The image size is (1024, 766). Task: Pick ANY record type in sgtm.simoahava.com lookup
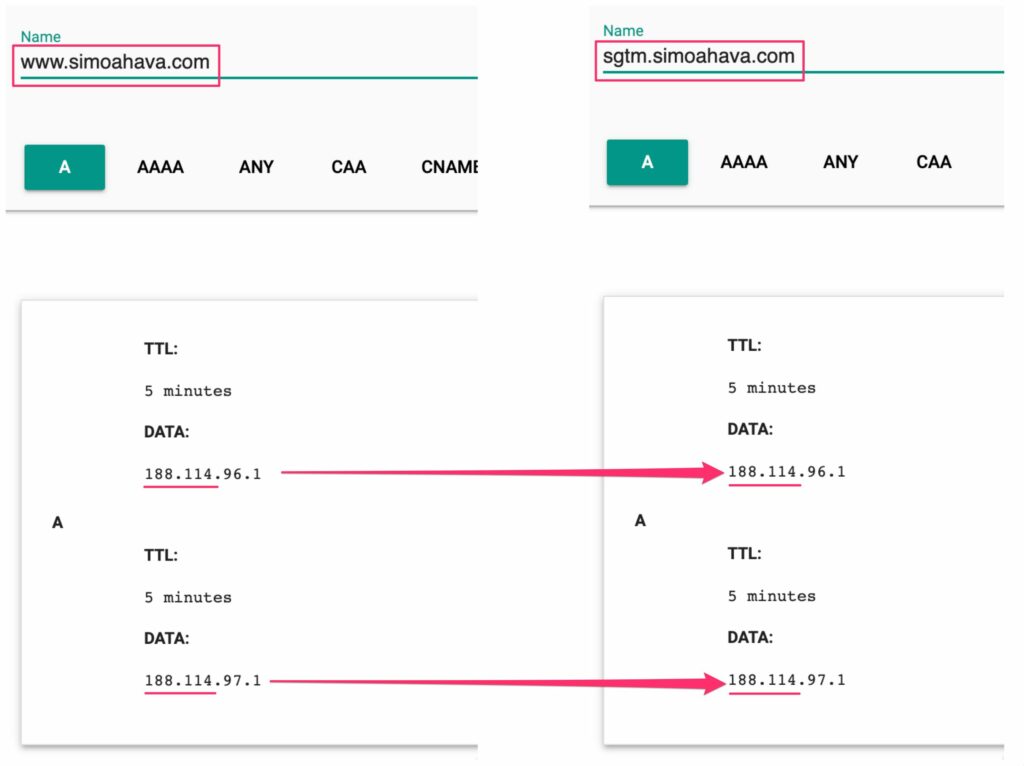(840, 162)
